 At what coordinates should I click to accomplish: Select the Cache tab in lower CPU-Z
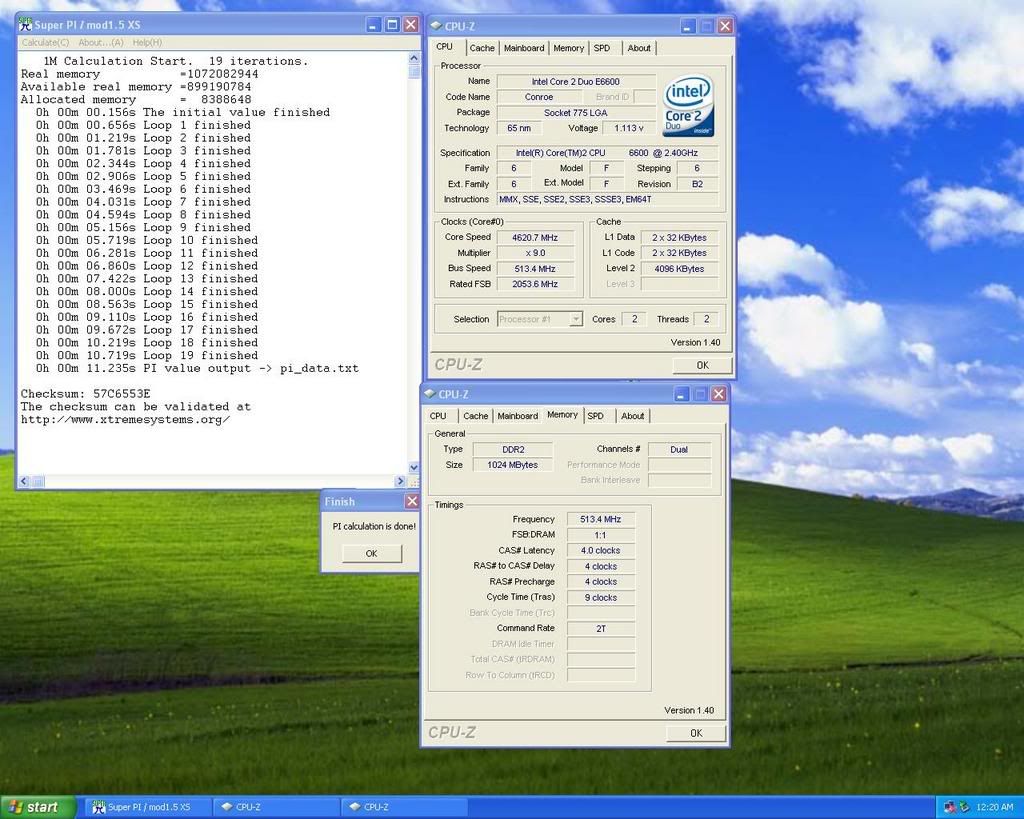tap(475, 416)
